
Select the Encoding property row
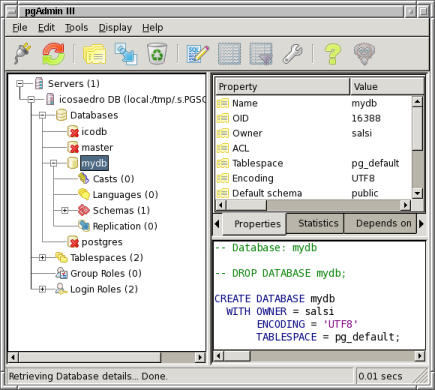coord(314,178)
